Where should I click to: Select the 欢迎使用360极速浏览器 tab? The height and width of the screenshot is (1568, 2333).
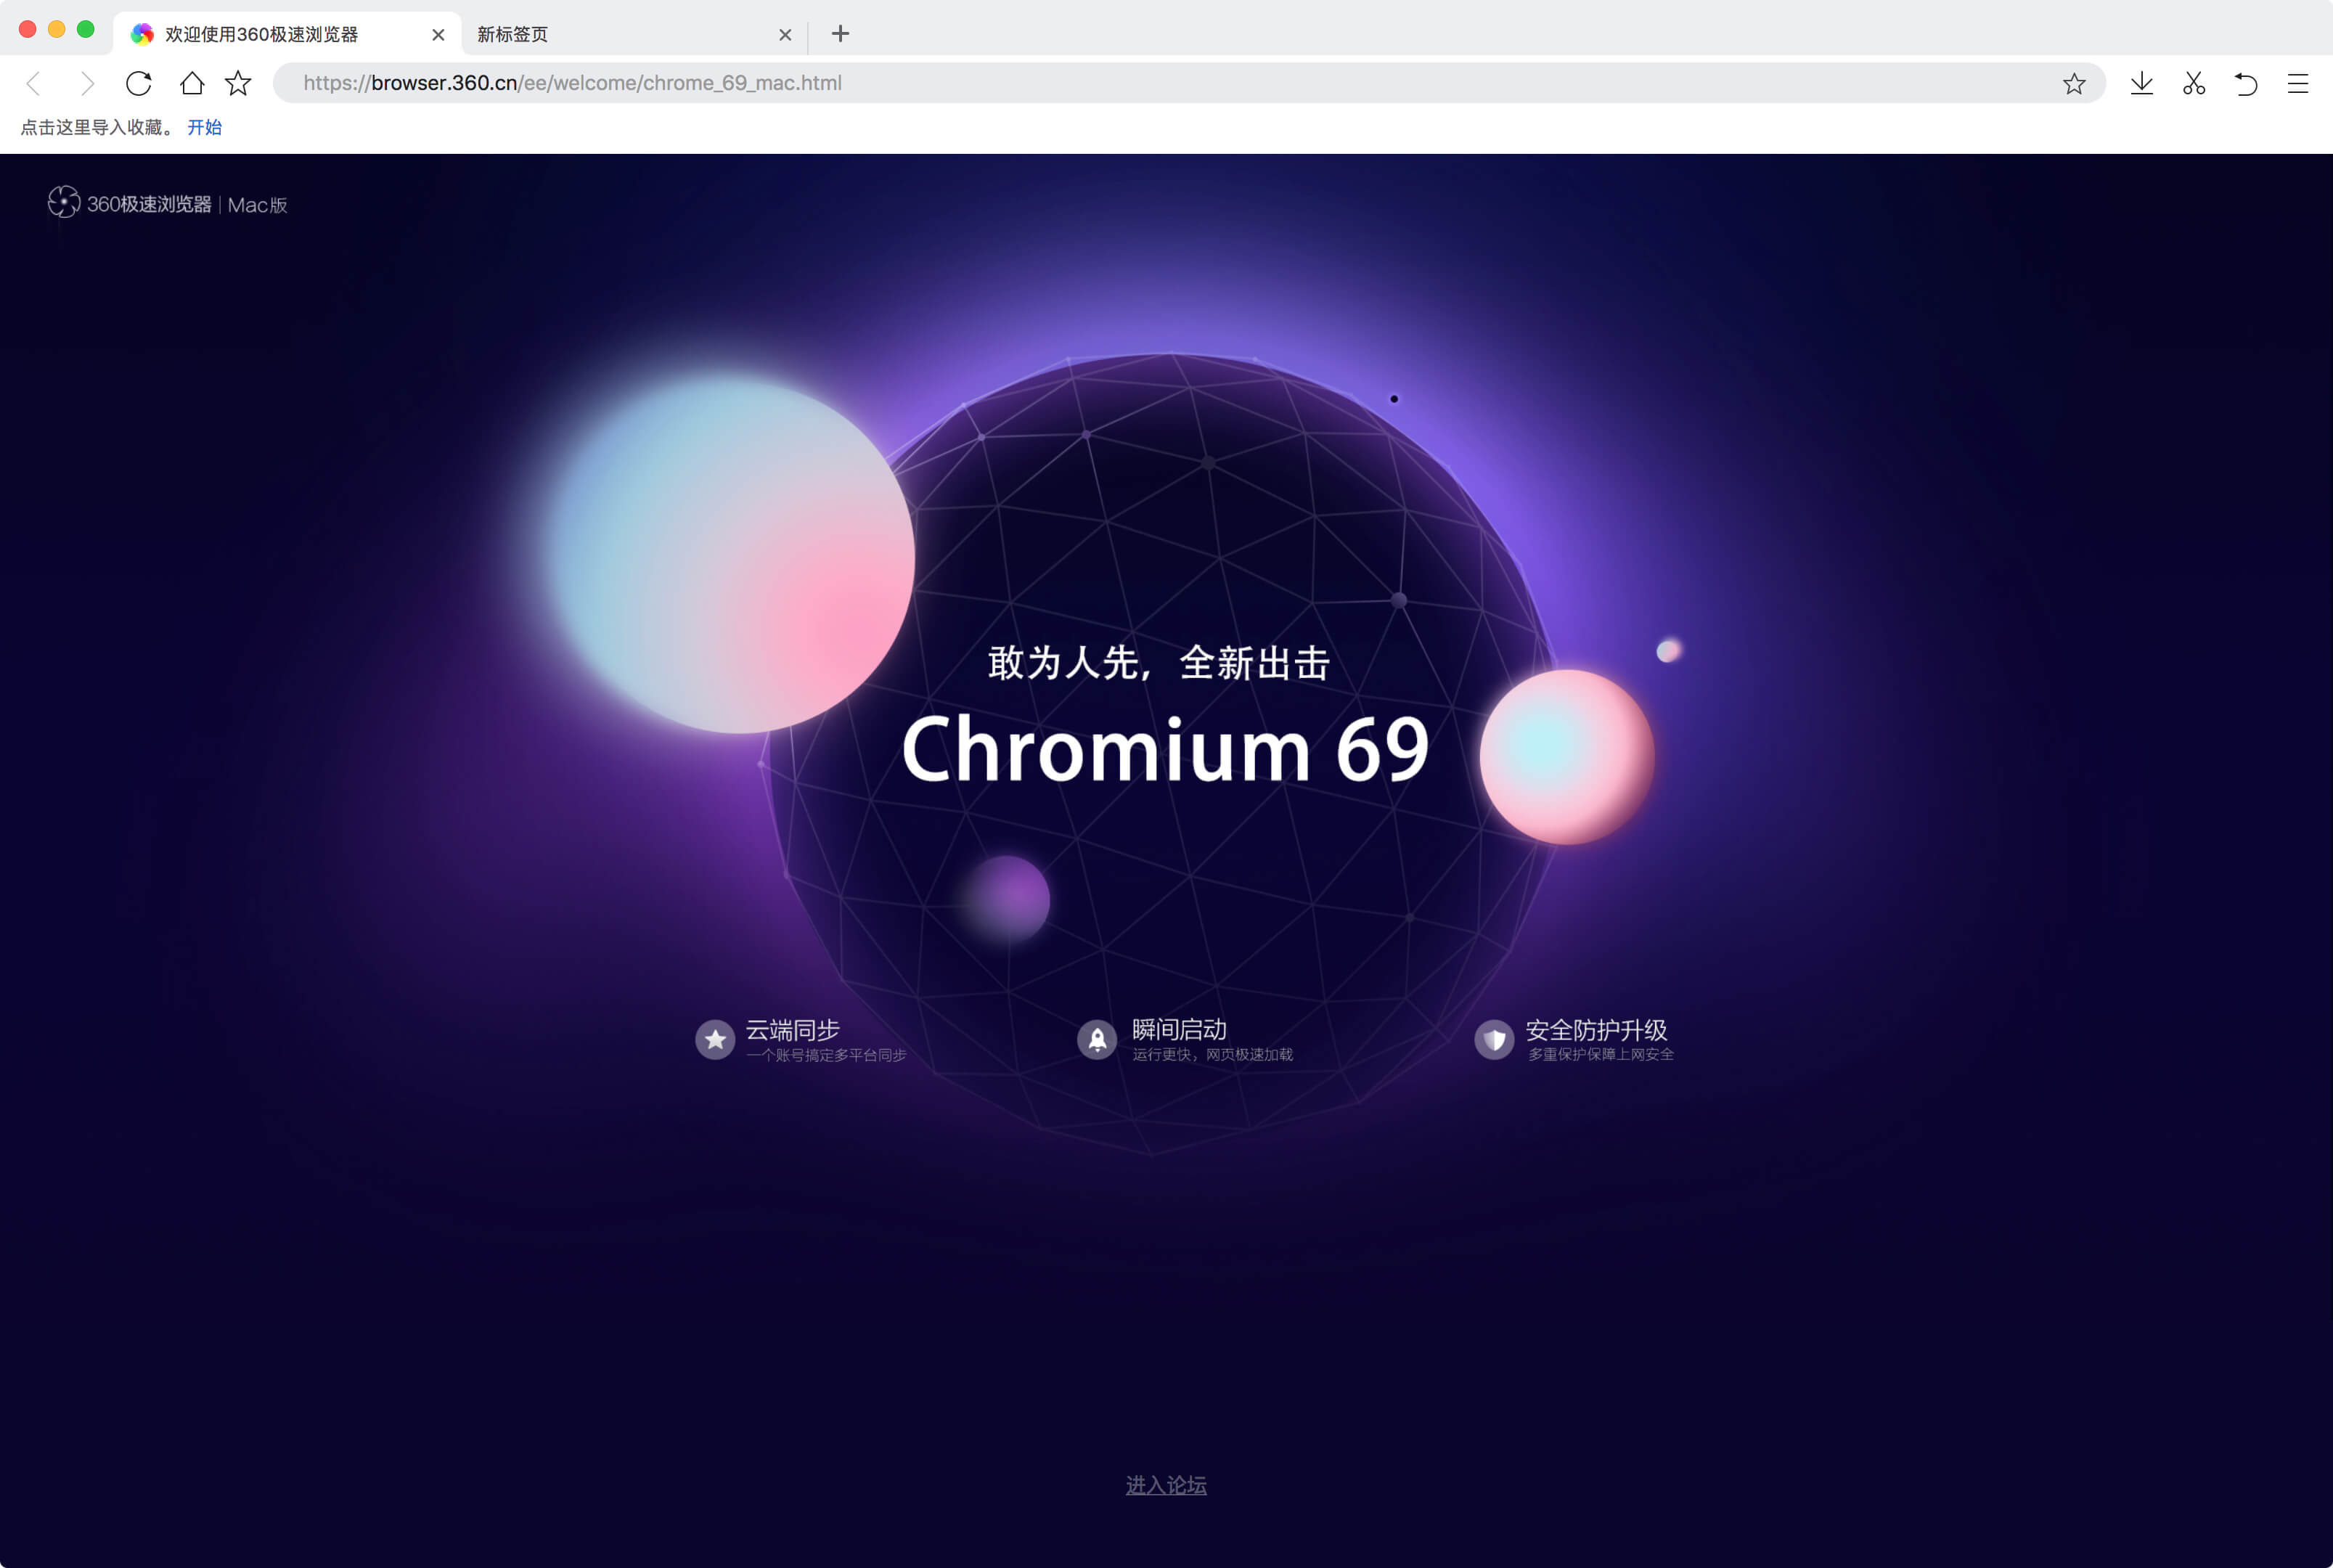coord(288,34)
